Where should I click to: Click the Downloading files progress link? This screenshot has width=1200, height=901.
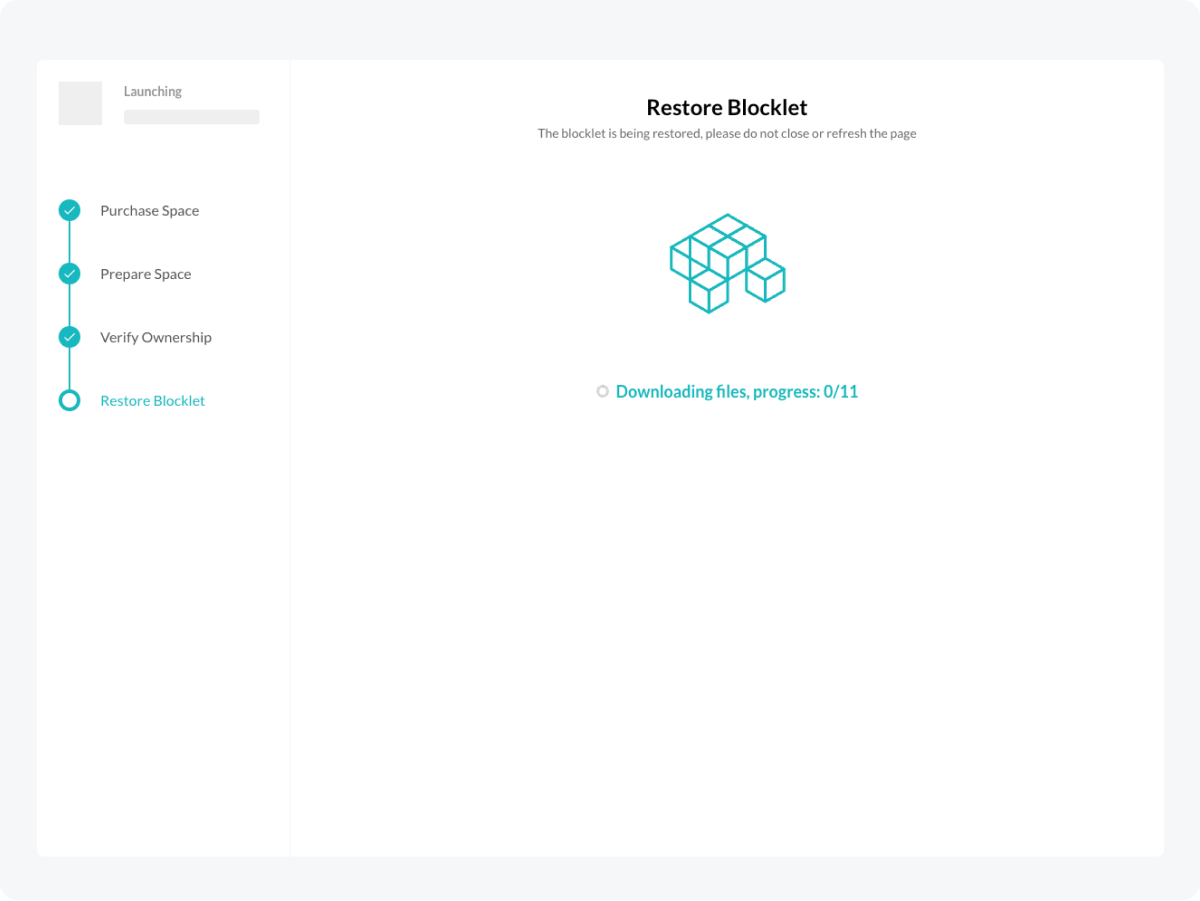point(737,391)
